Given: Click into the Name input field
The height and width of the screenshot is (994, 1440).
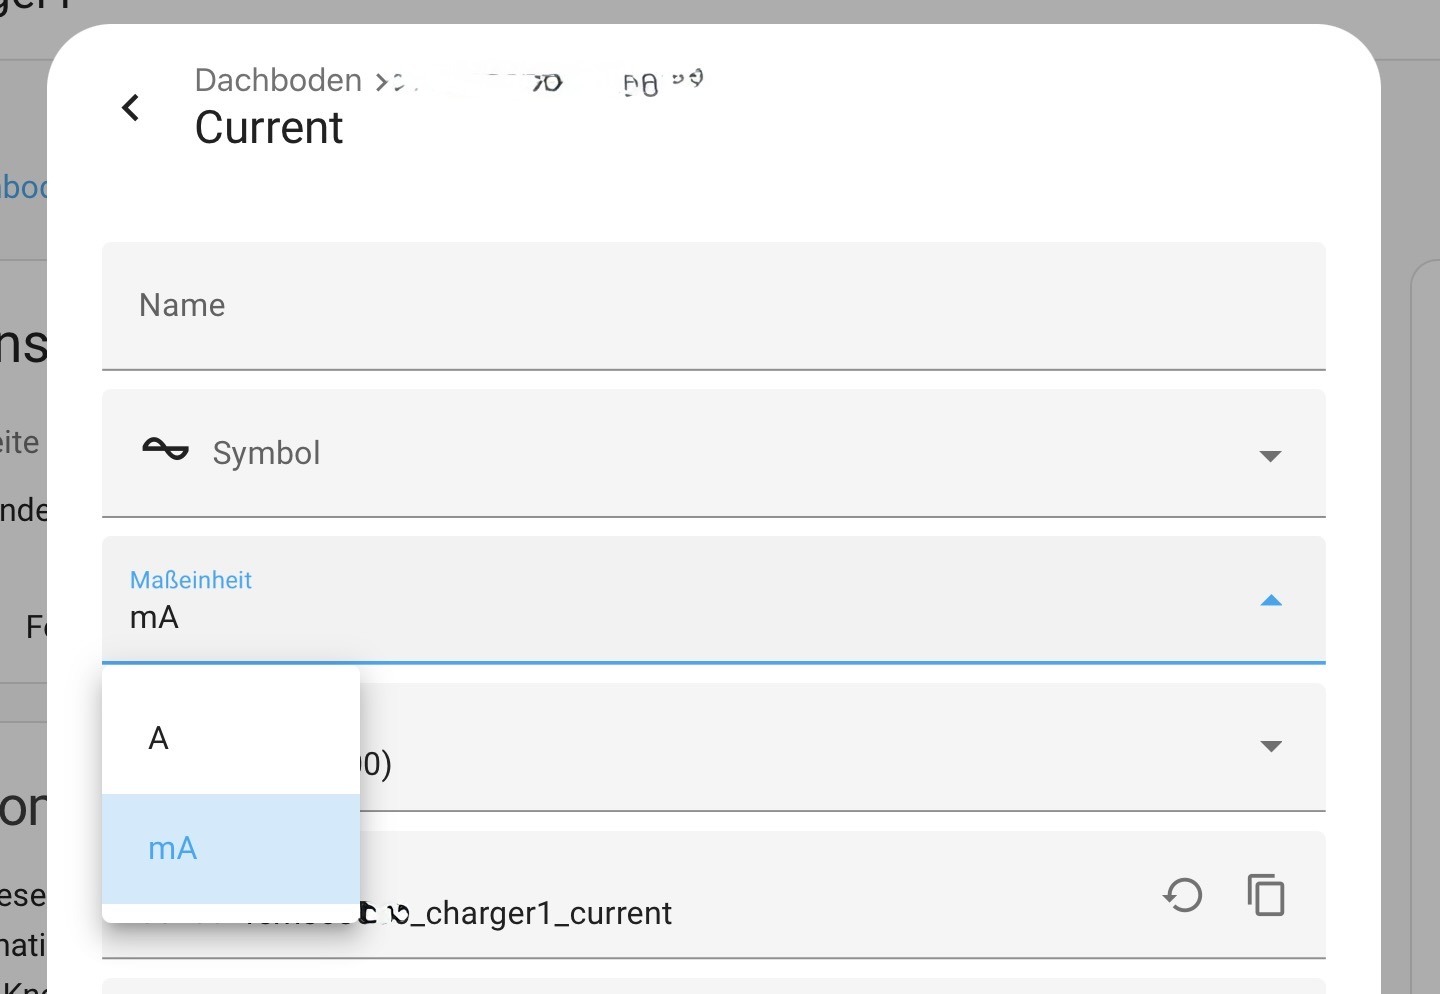Looking at the screenshot, I should (713, 306).
